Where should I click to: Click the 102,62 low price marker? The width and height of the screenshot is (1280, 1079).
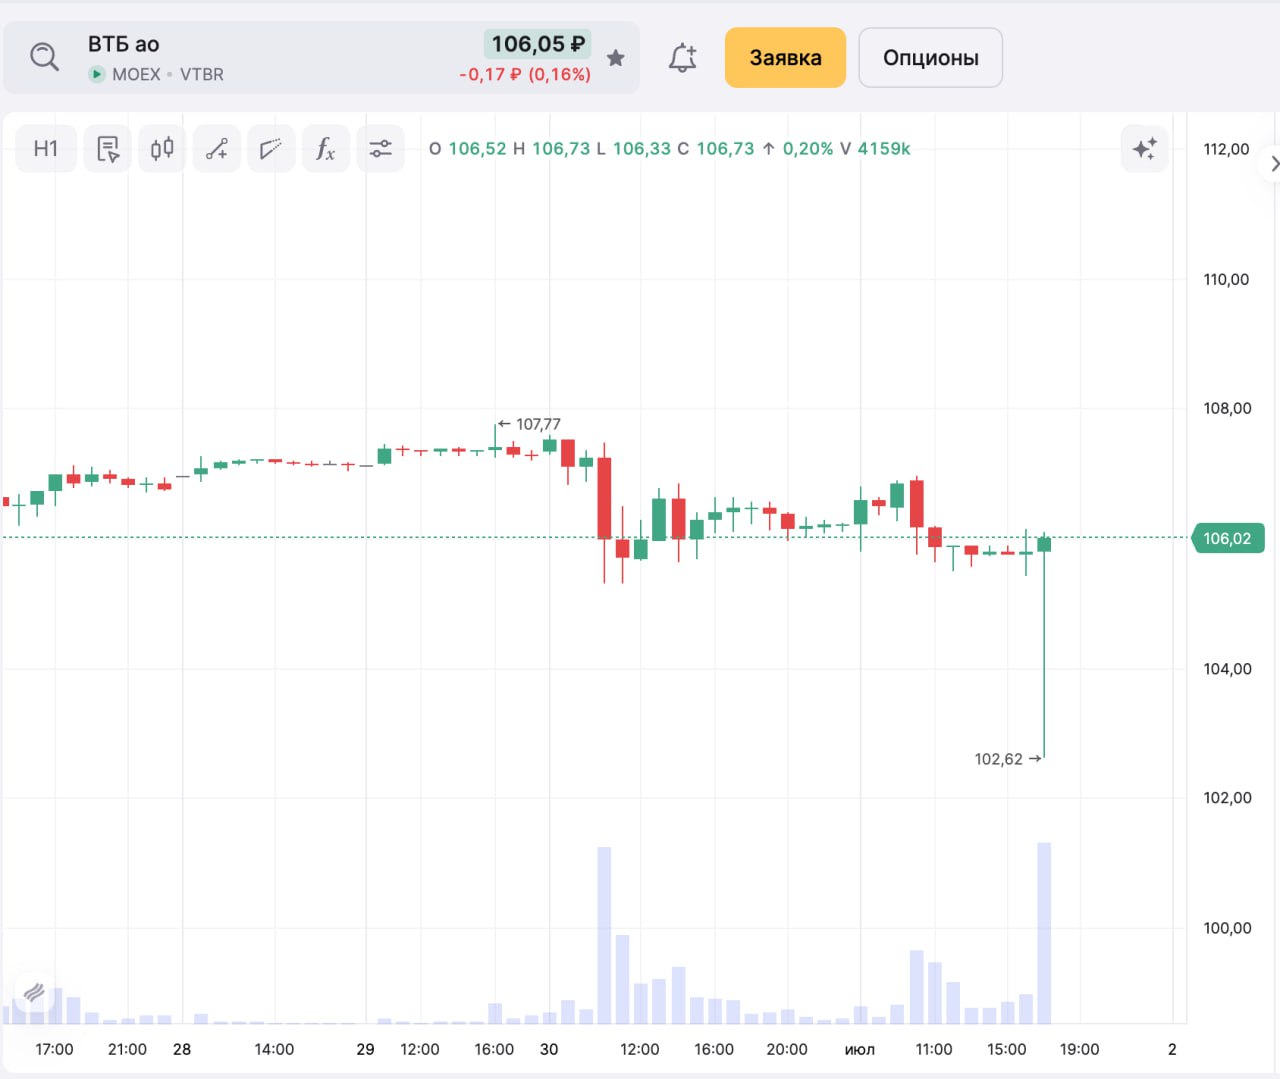(1008, 759)
